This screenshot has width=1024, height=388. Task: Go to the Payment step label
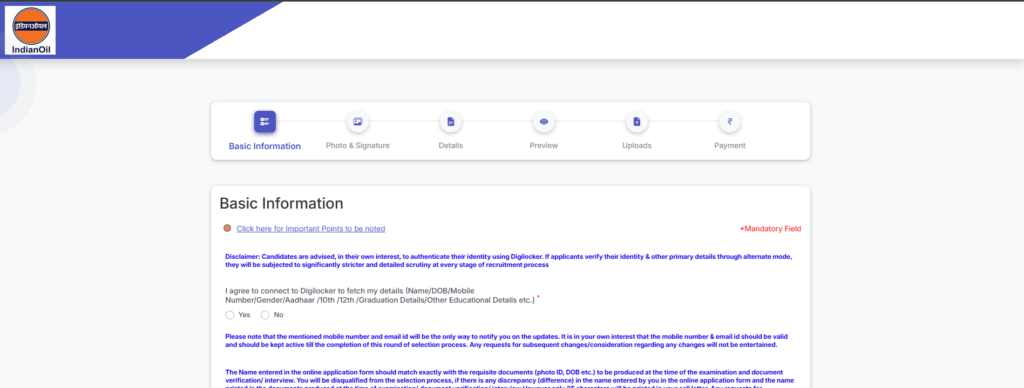[x=729, y=146]
